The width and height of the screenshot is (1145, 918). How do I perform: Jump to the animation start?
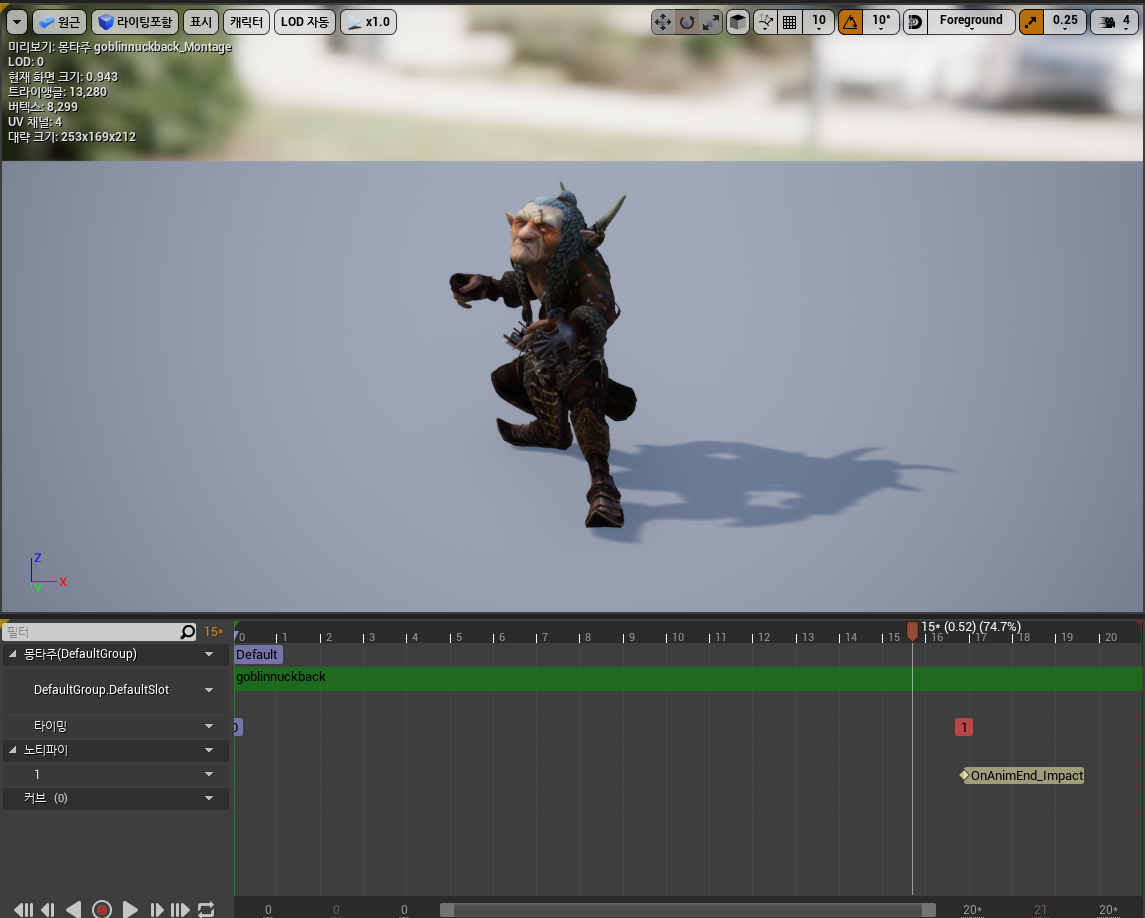pyautogui.click(x=23, y=909)
